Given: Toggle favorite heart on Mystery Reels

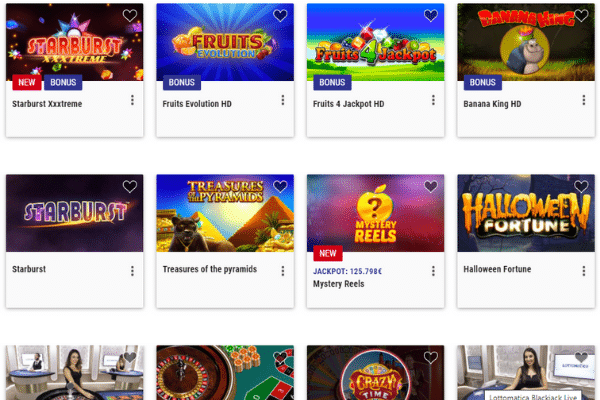Looking at the screenshot, I should [x=431, y=186].
